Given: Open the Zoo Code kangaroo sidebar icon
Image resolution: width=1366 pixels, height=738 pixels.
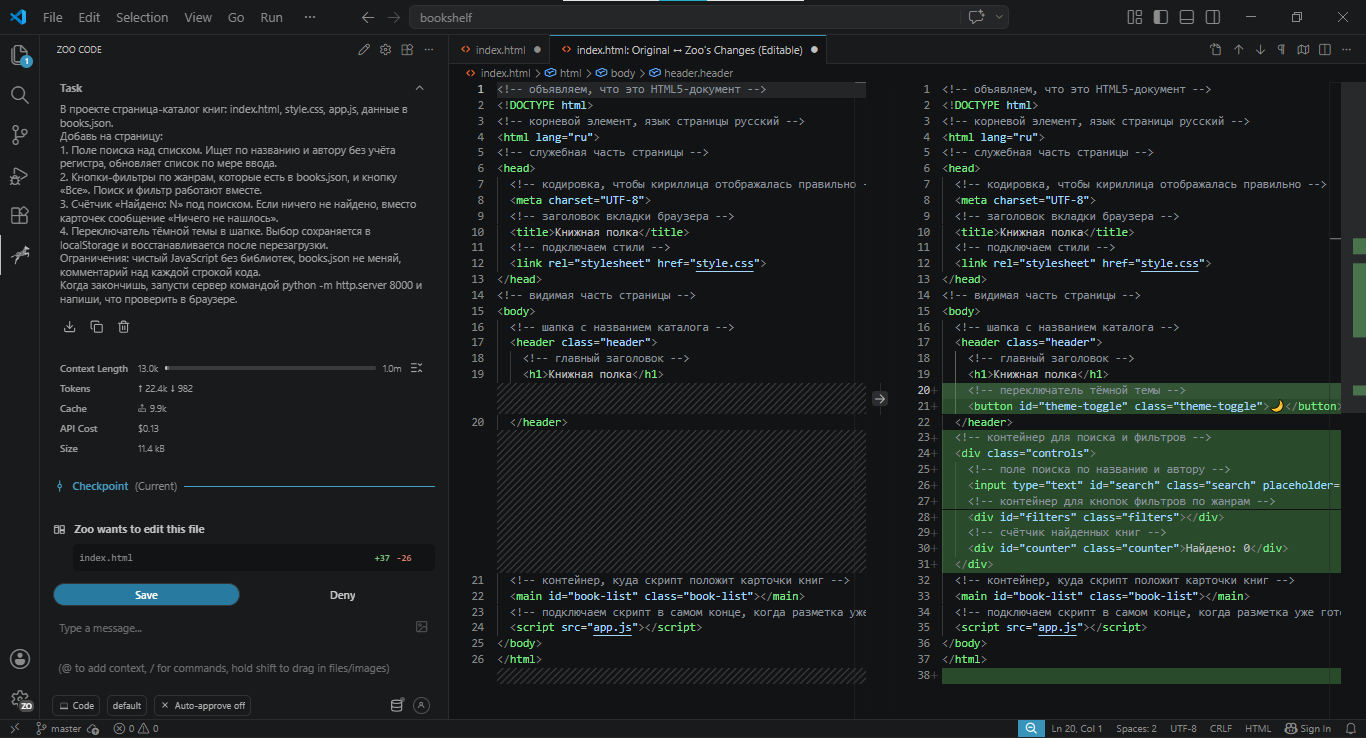Looking at the screenshot, I should 20,255.
